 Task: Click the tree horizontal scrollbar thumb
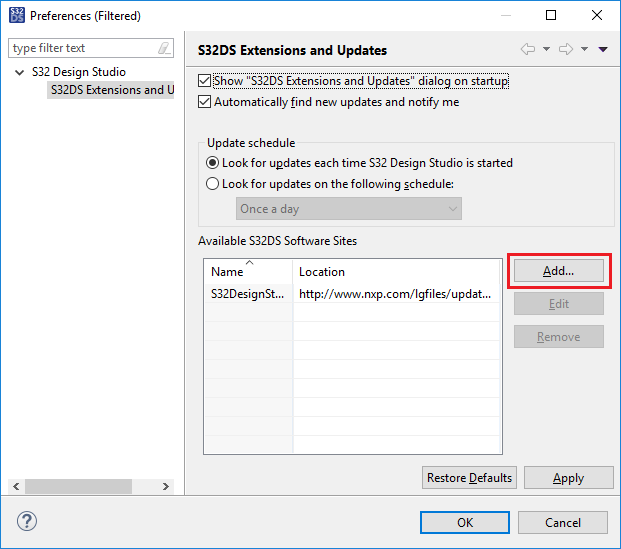tap(78, 486)
